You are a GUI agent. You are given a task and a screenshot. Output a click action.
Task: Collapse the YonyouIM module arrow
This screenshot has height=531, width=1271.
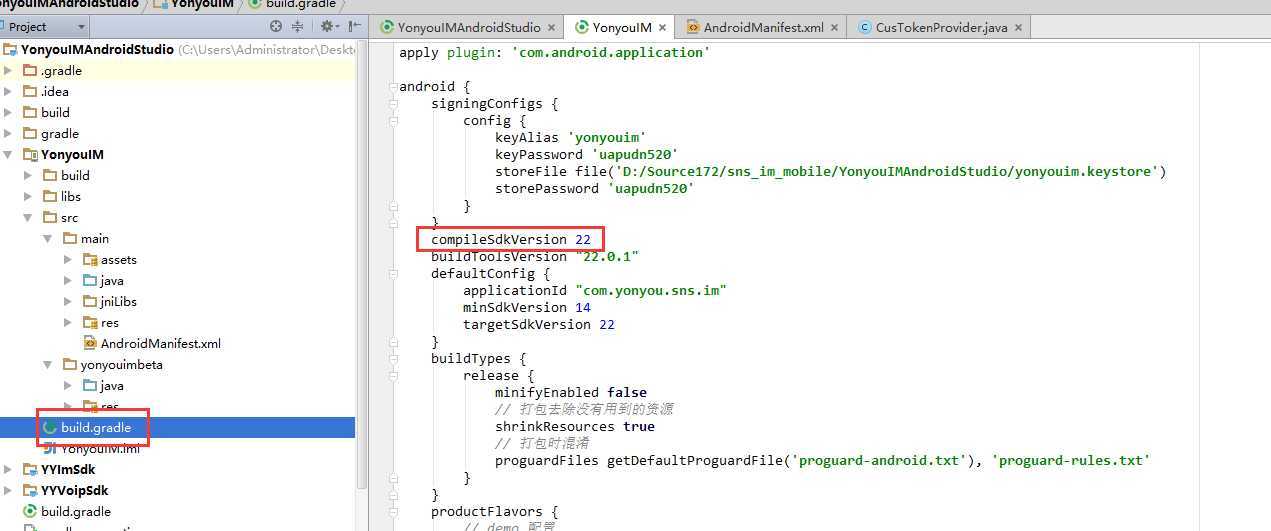(8, 155)
